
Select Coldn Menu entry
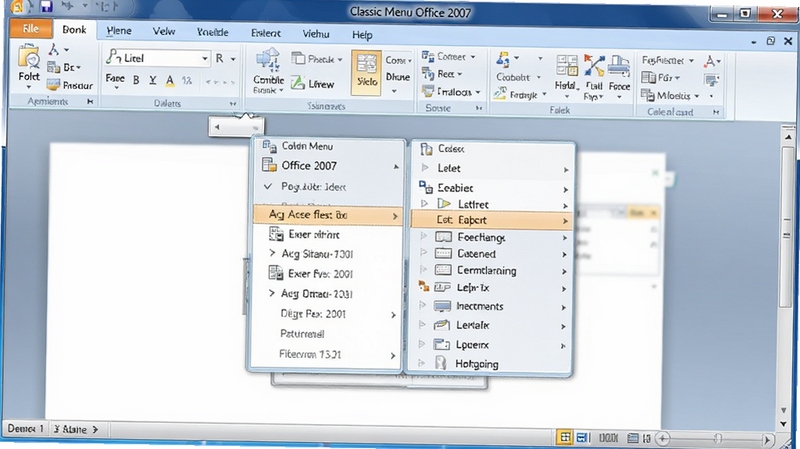[327, 146]
